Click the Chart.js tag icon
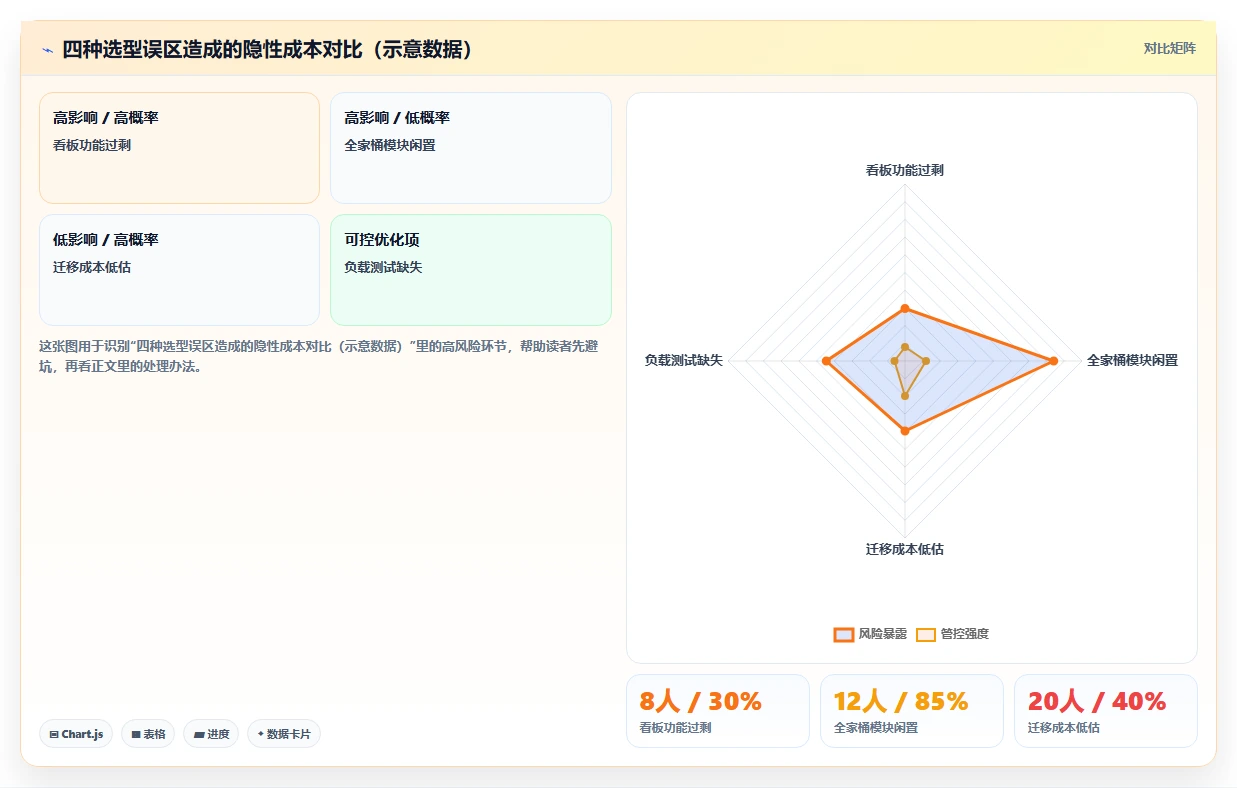The width and height of the screenshot is (1237, 788). click(54, 734)
